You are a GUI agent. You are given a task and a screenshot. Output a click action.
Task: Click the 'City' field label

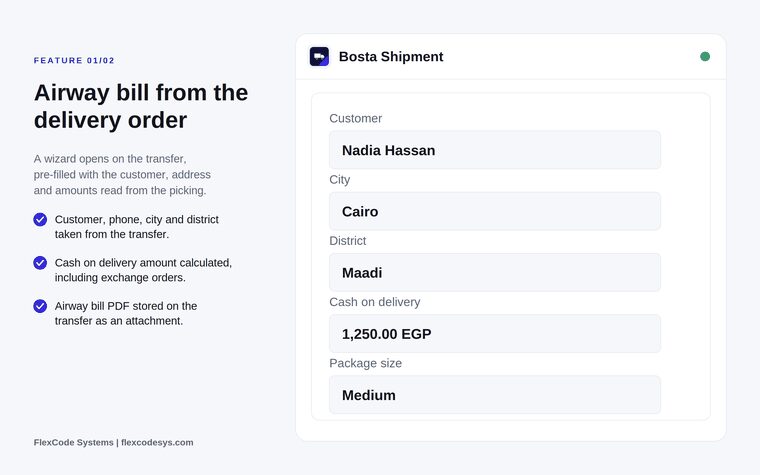pos(339,180)
